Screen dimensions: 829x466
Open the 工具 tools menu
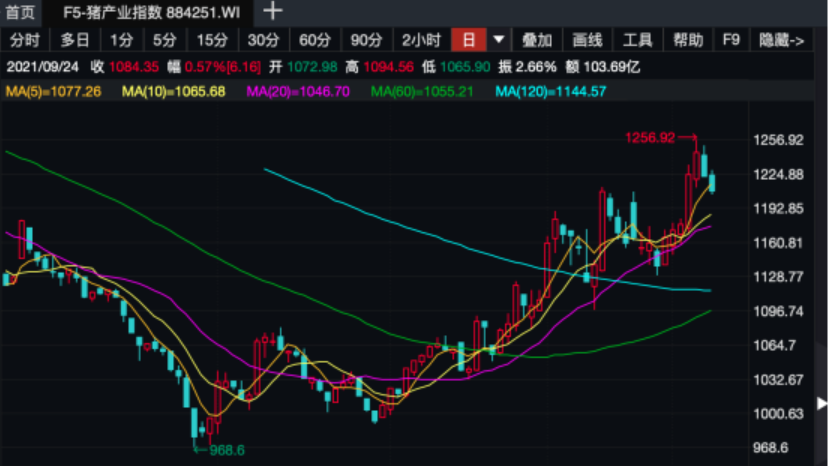click(637, 41)
